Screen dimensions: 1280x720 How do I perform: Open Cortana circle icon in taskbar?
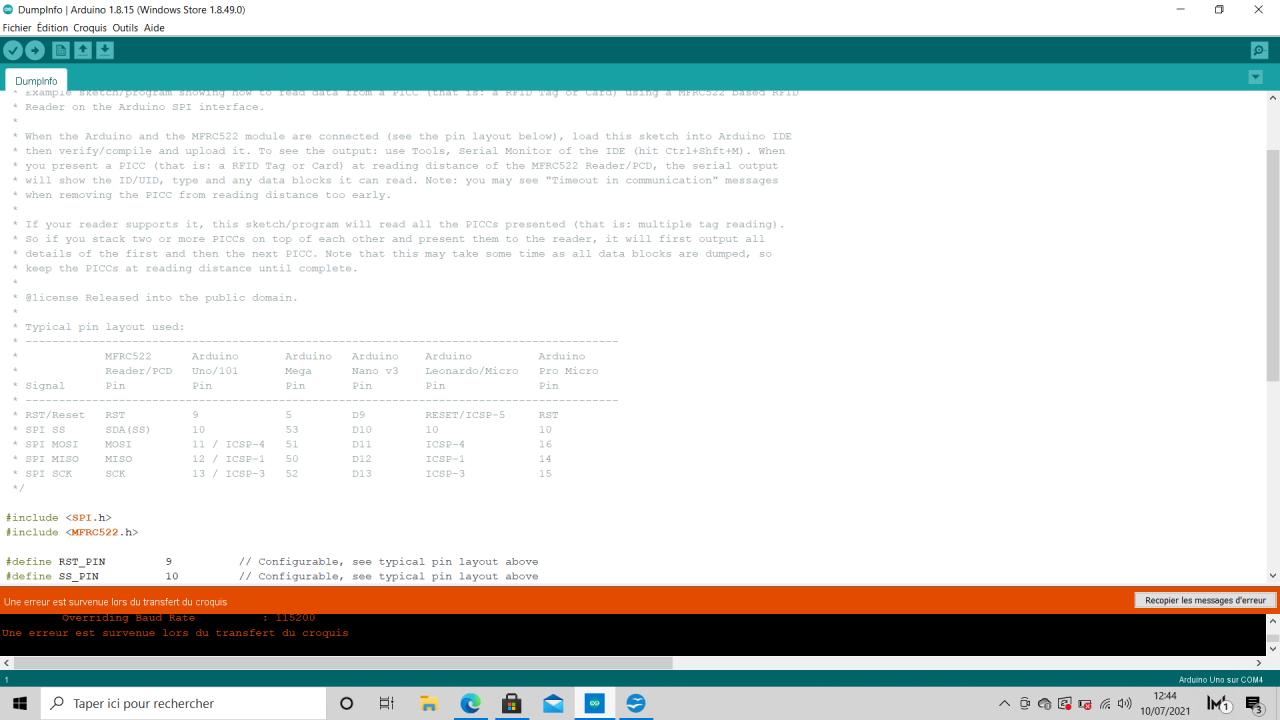click(x=346, y=704)
